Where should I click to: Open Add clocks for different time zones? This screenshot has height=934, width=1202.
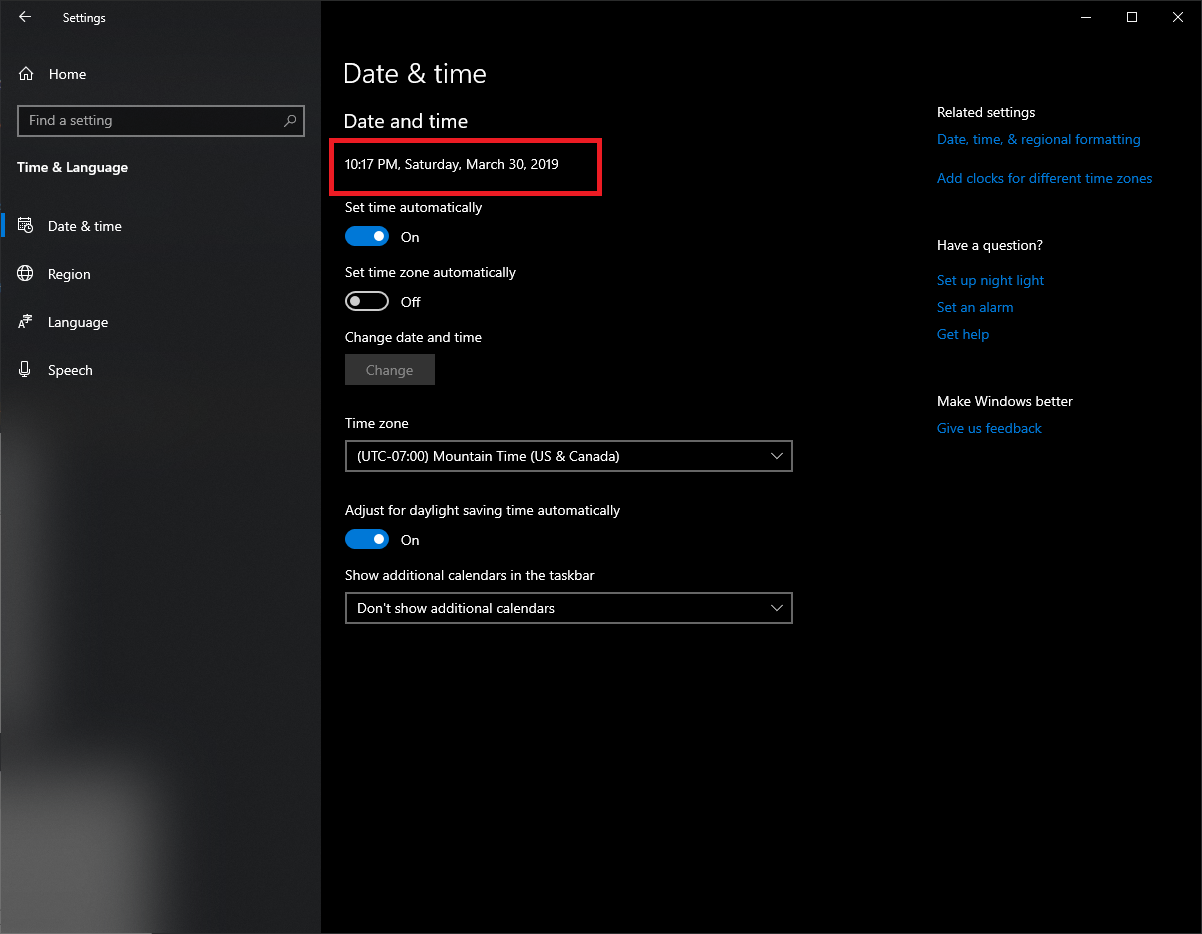click(1044, 179)
